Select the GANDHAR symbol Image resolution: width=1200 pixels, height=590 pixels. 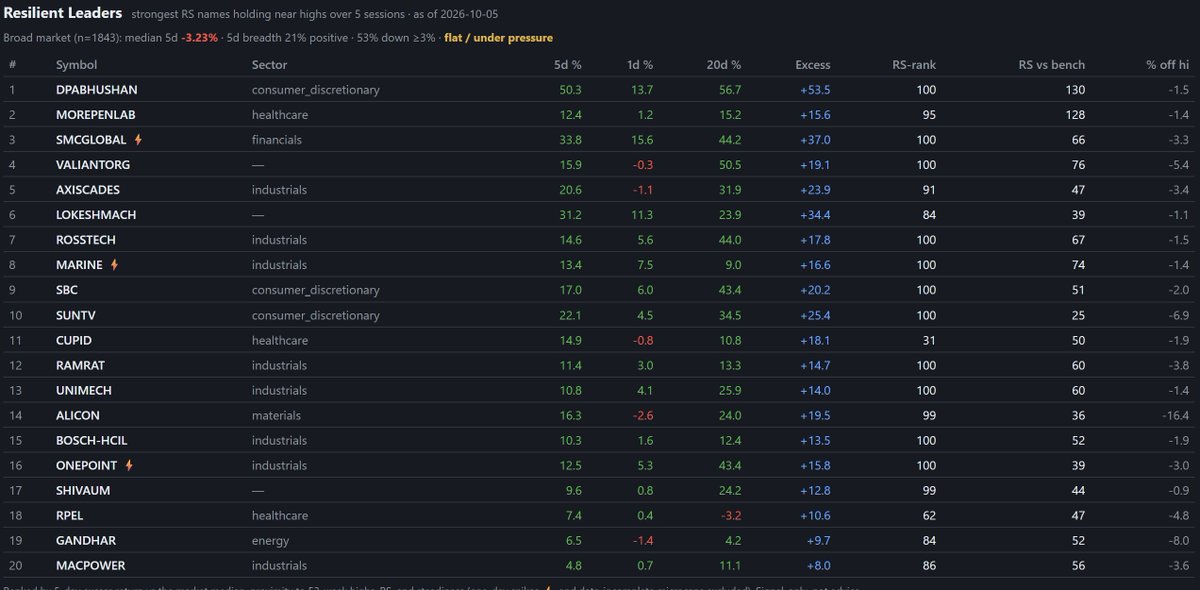84,540
